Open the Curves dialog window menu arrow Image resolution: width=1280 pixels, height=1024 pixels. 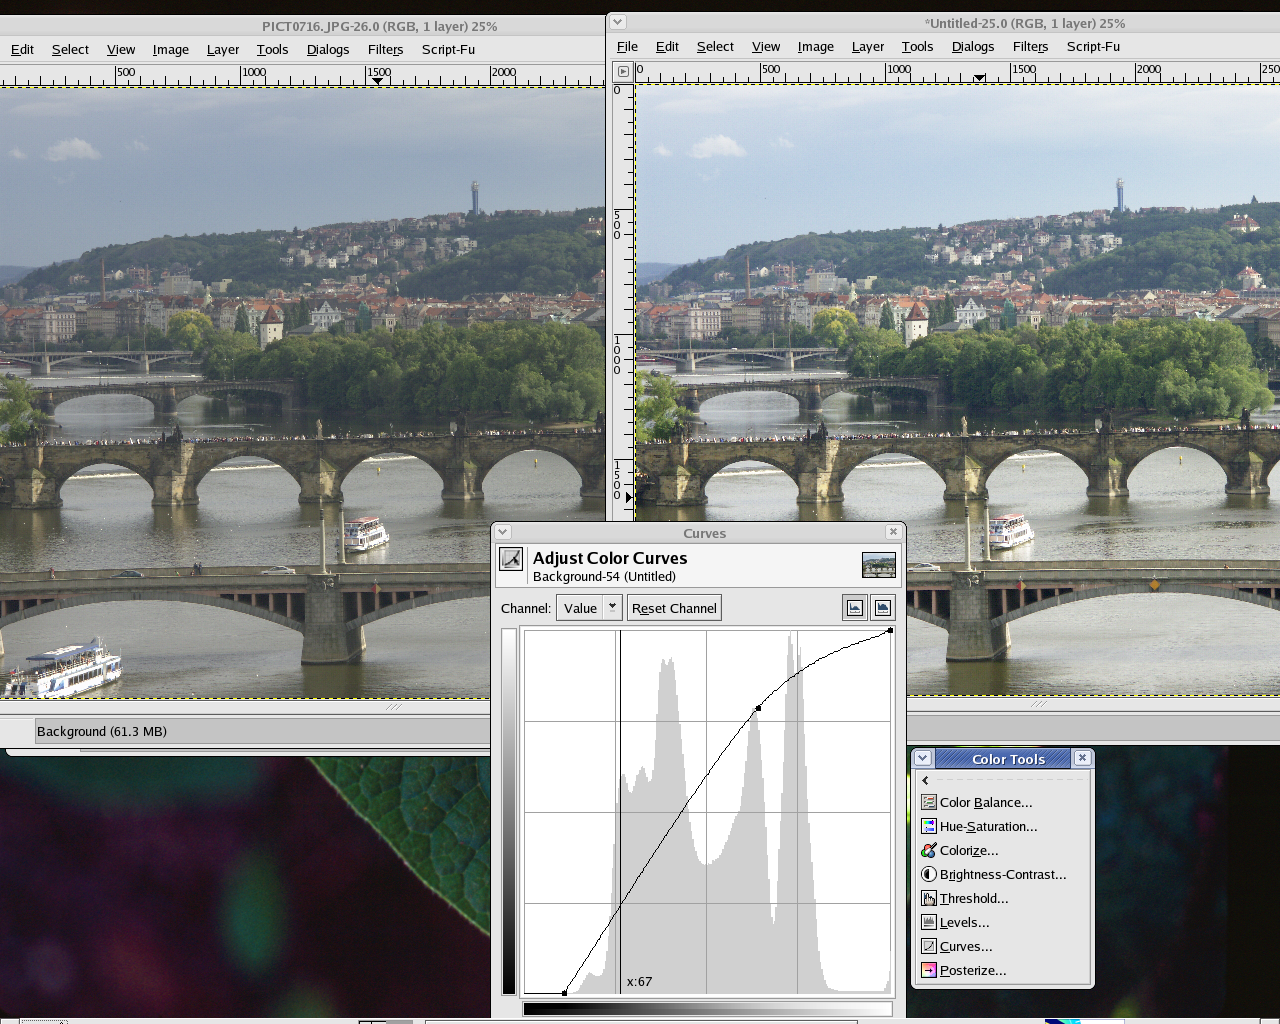click(503, 532)
